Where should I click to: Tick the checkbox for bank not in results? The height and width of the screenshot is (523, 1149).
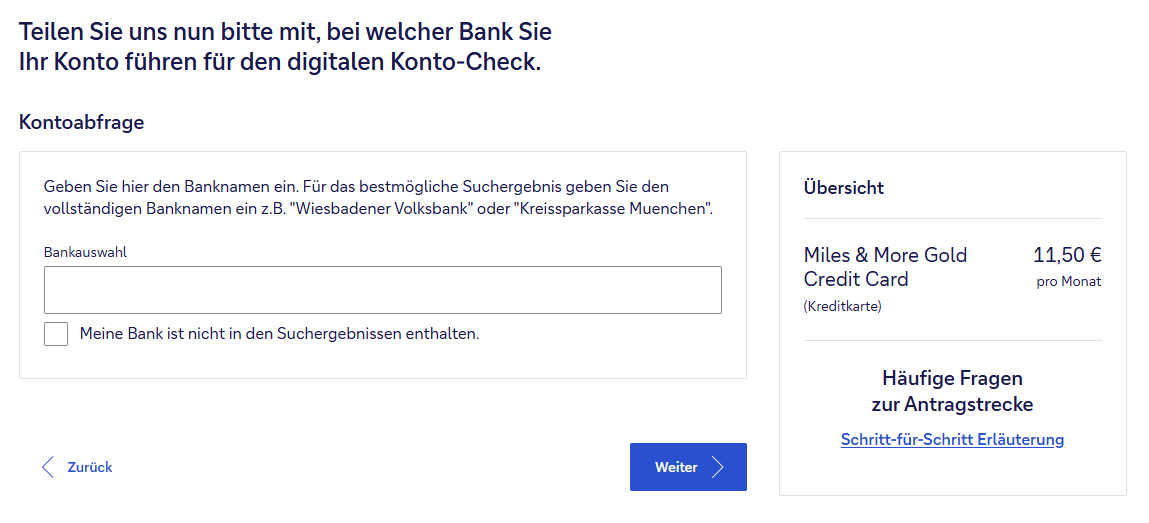tap(56, 334)
